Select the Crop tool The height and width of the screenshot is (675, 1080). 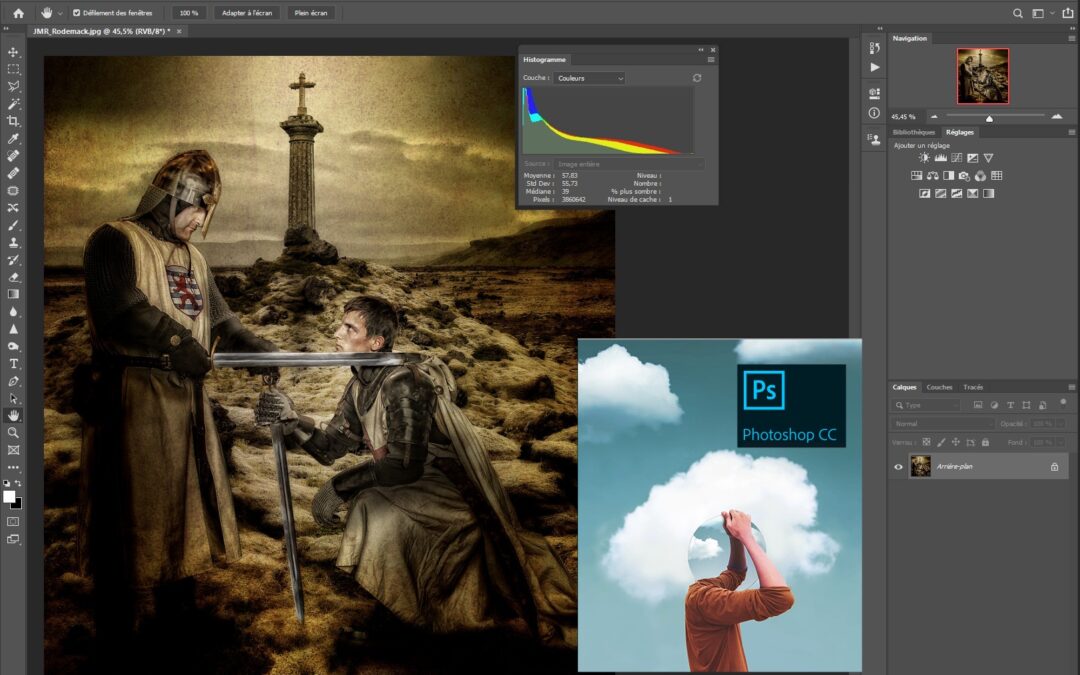click(x=14, y=120)
